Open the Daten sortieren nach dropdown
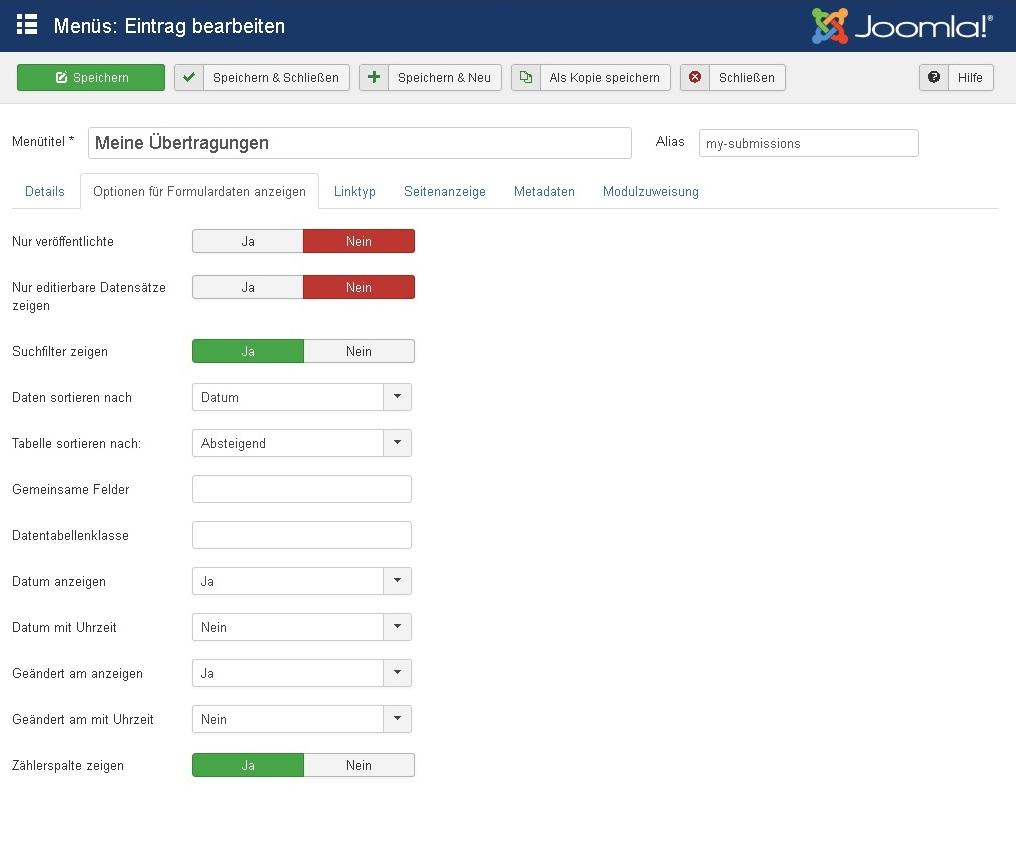Viewport: 1016px width, 858px height. tap(301, 397)
